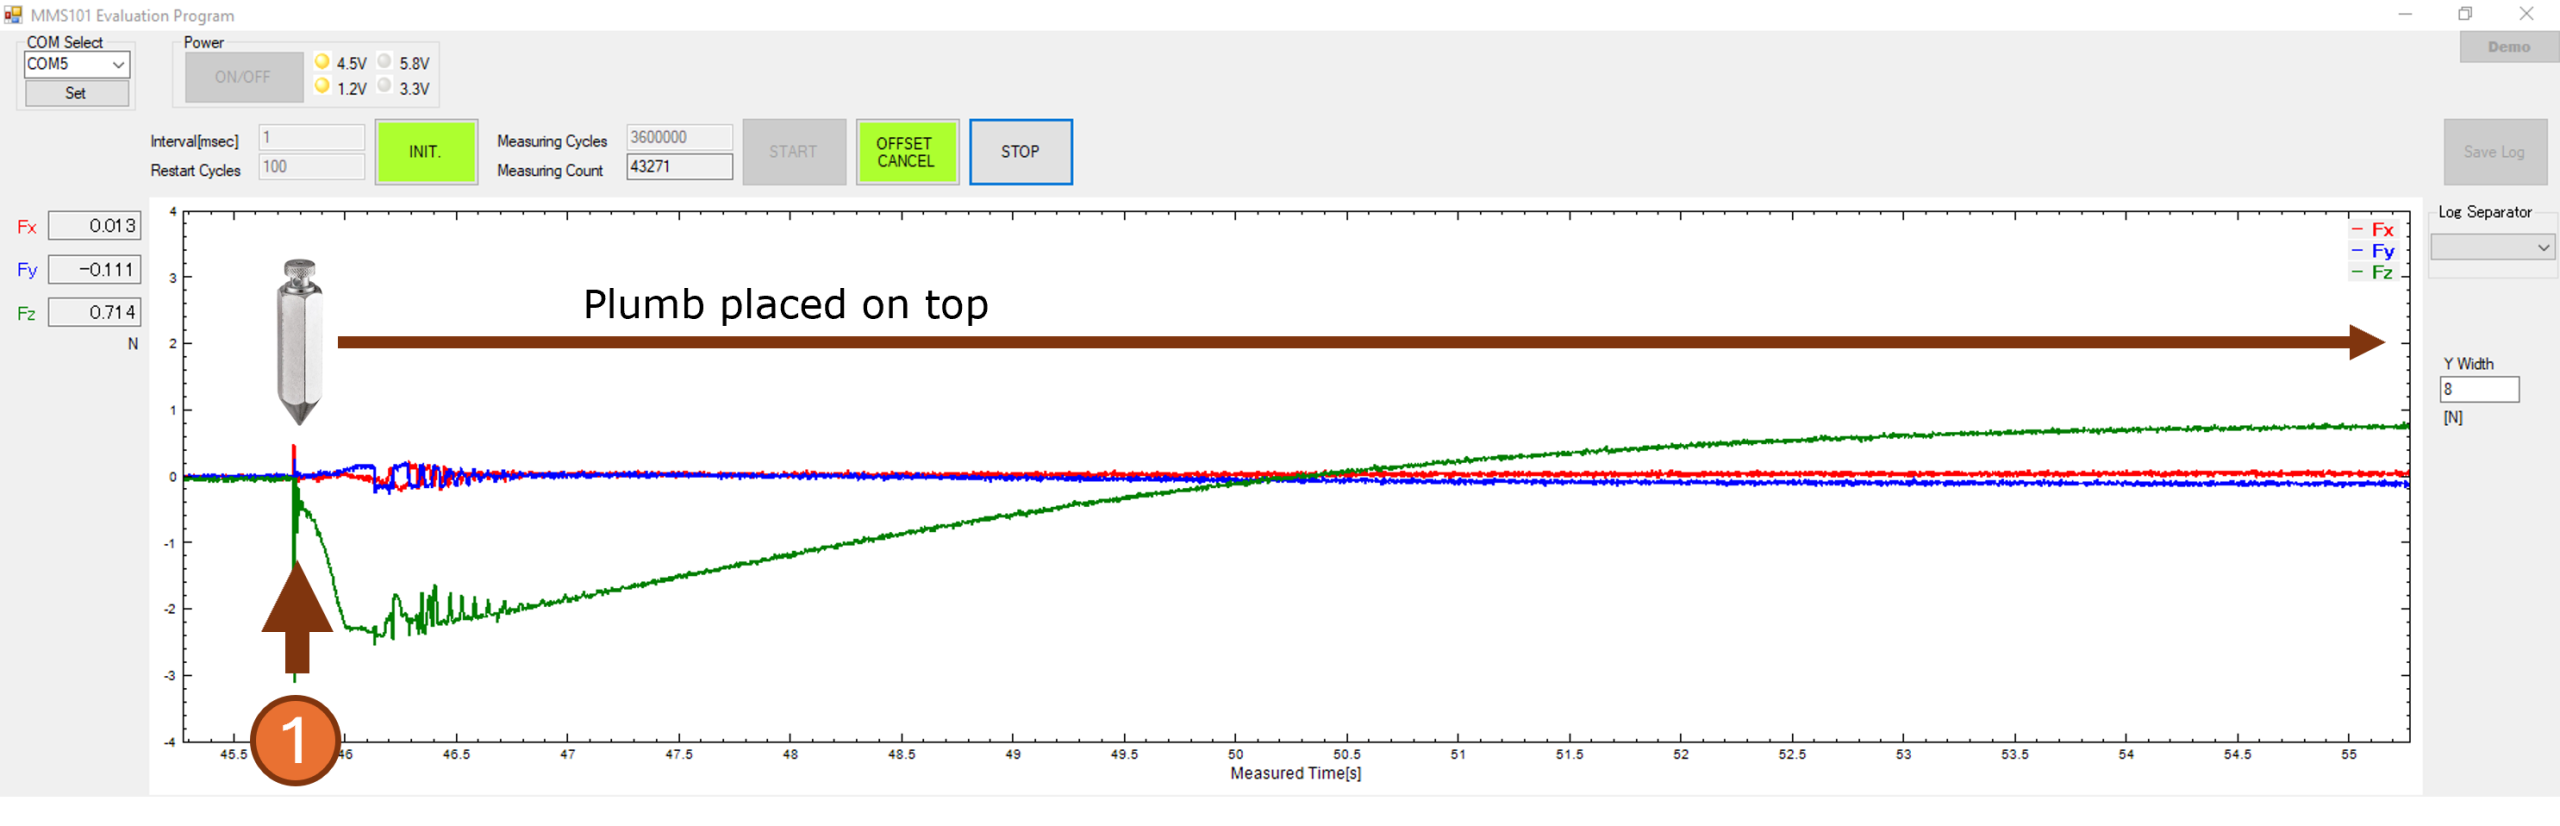2560x826 pixels.
Task: Click the brown upward arrow on graph
Action: pos(297,620)
